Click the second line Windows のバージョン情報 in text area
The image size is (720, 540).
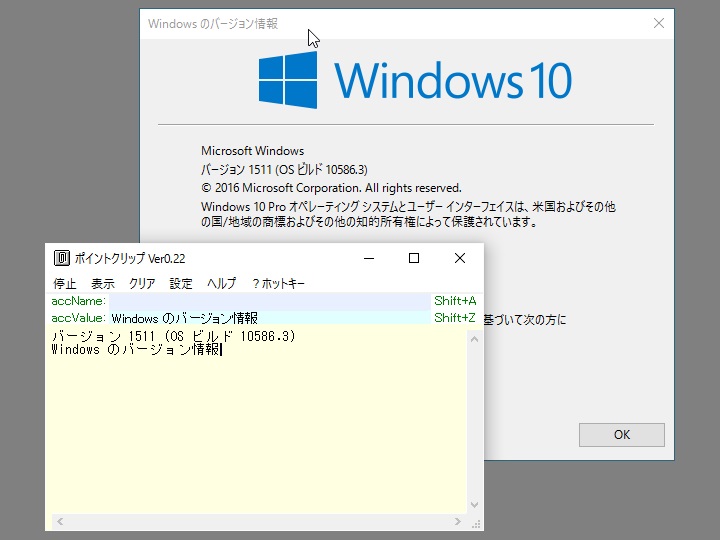click(136, 350)
